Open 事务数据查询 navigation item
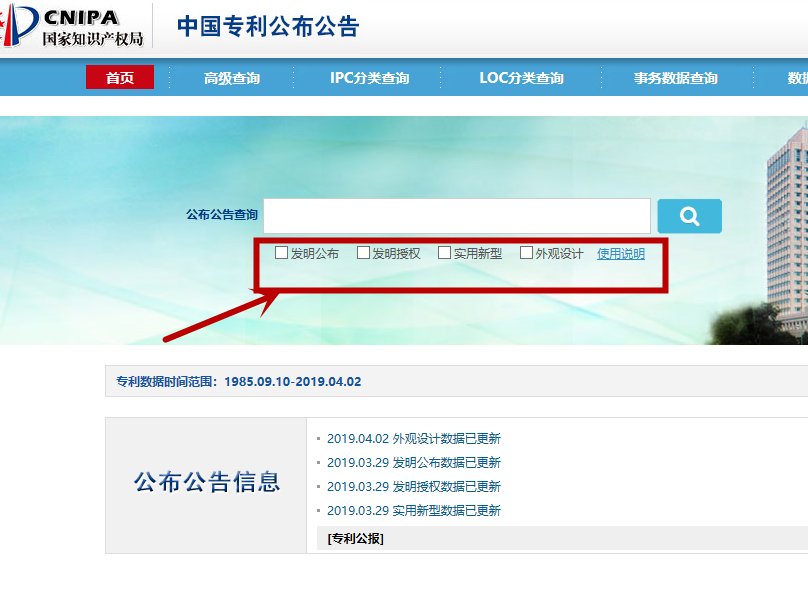 675,78
